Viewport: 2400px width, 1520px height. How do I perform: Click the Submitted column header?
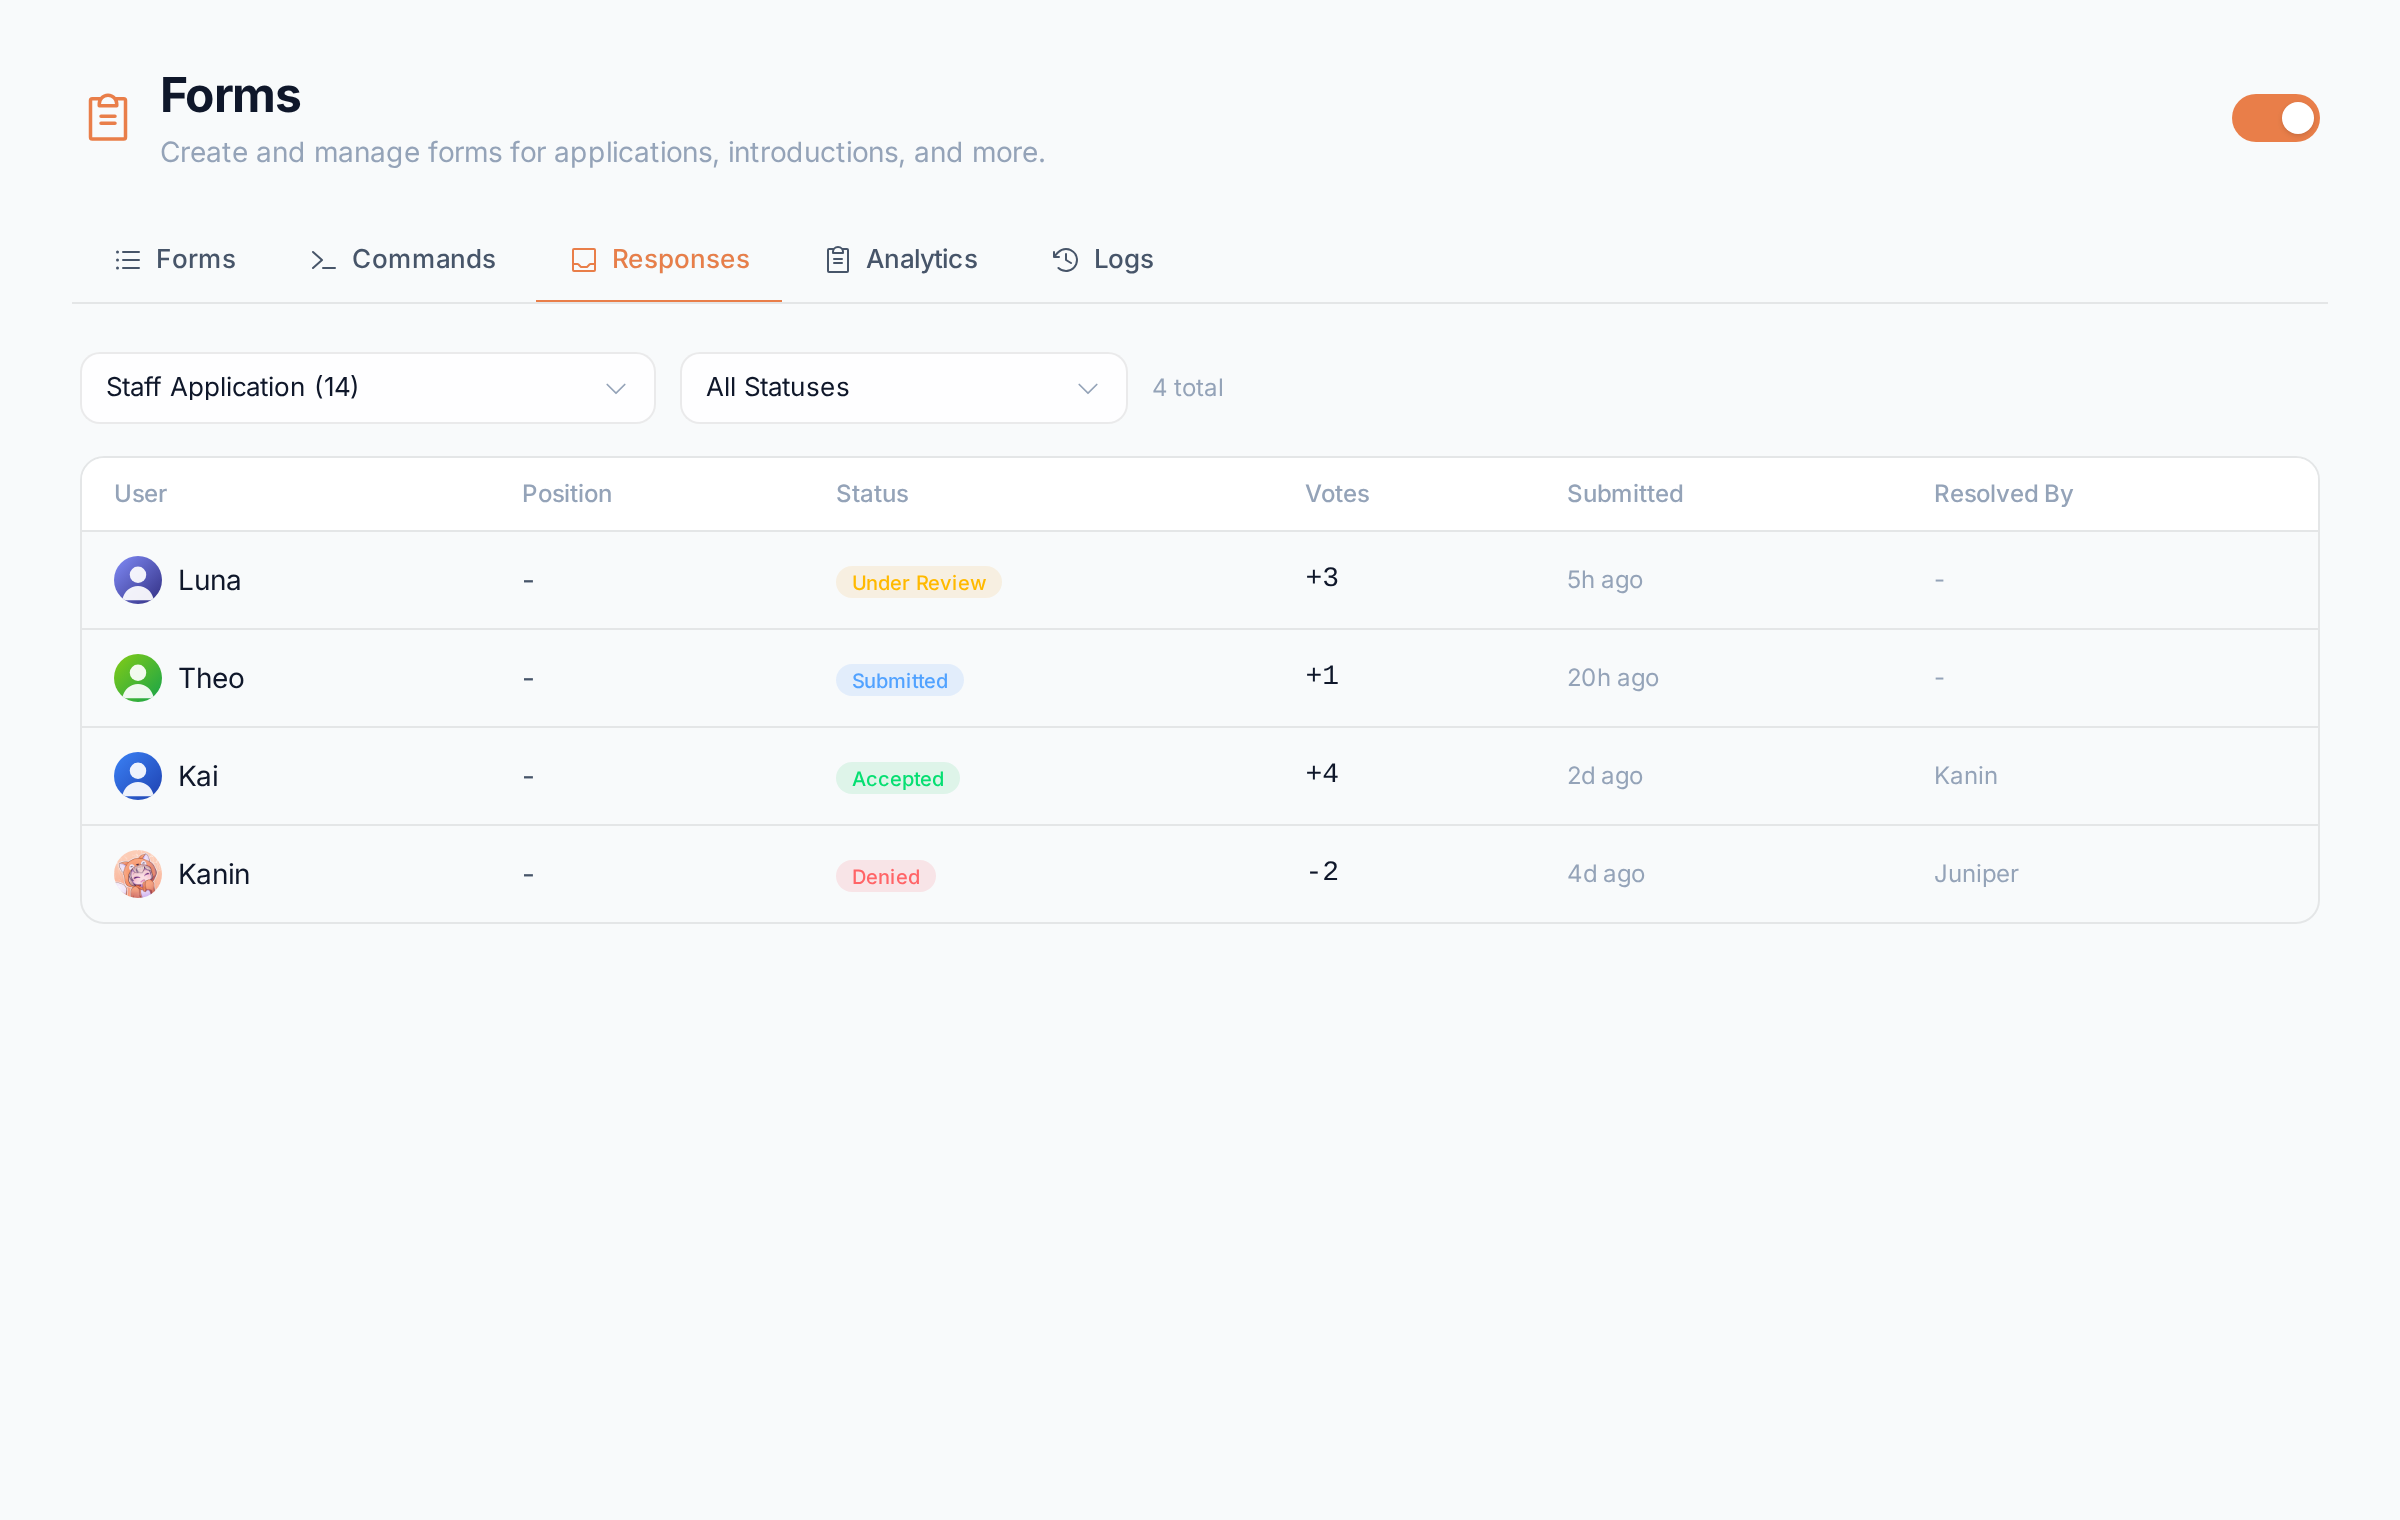[x=1625, y=494]
